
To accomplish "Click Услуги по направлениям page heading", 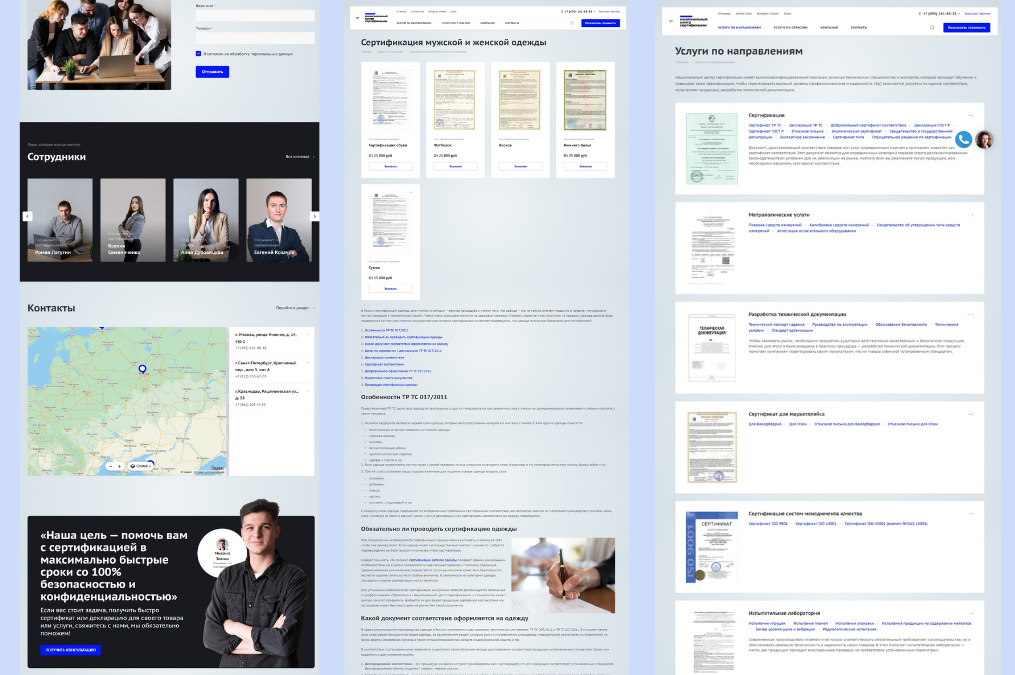I will point(739,51).
